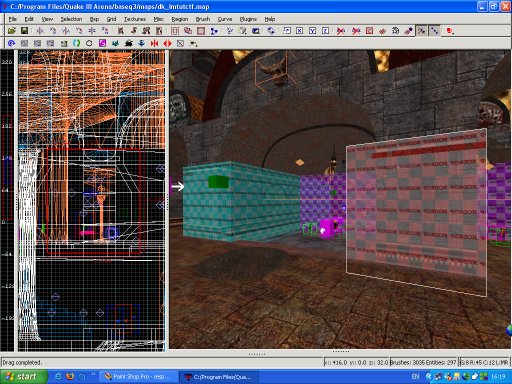512x384 pixels.
Task: Click first crossed-out red don't-select icon
Action: (x=341, y=31)
